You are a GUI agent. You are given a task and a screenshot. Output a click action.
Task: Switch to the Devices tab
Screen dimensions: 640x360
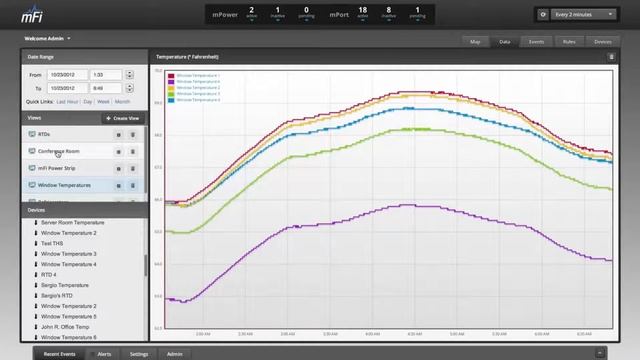click(603, 42)
